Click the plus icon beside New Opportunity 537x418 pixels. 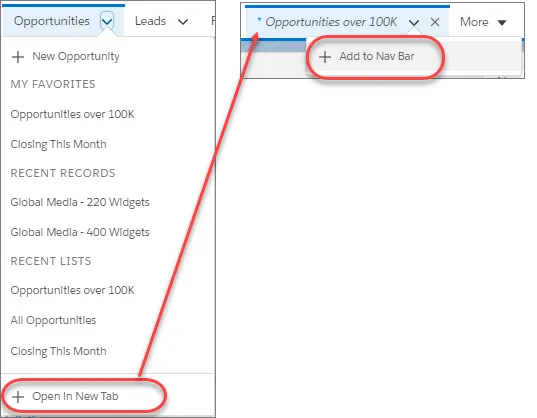[x=18, y=57]
